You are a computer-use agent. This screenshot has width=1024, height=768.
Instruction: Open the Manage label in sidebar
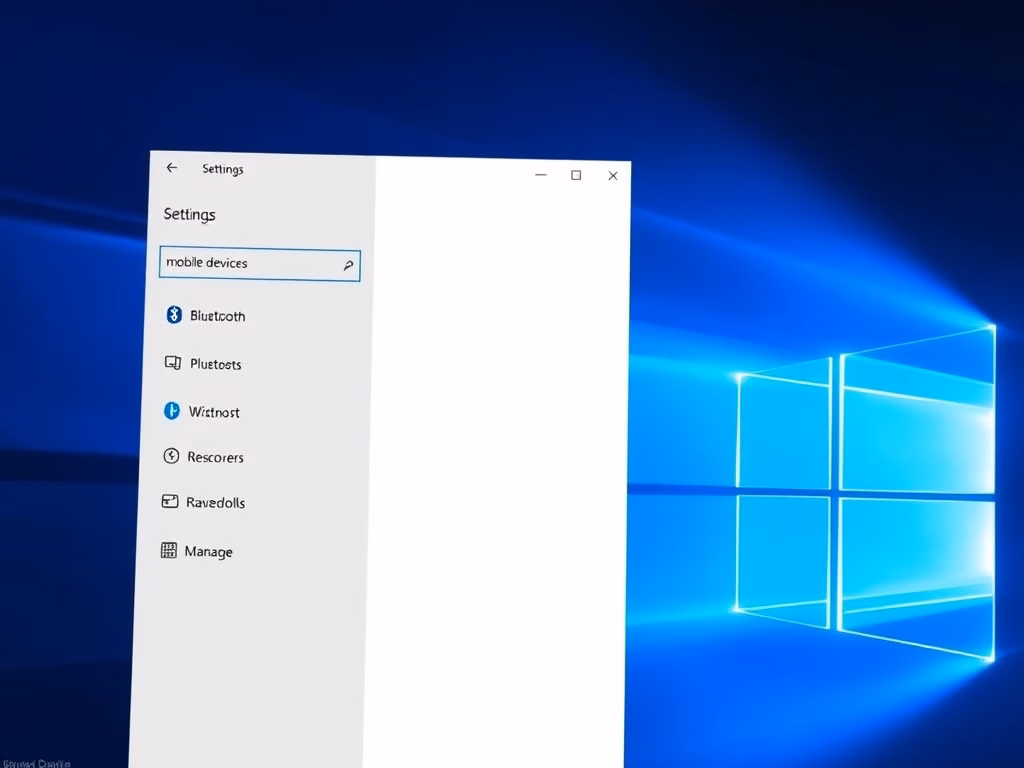208,552
